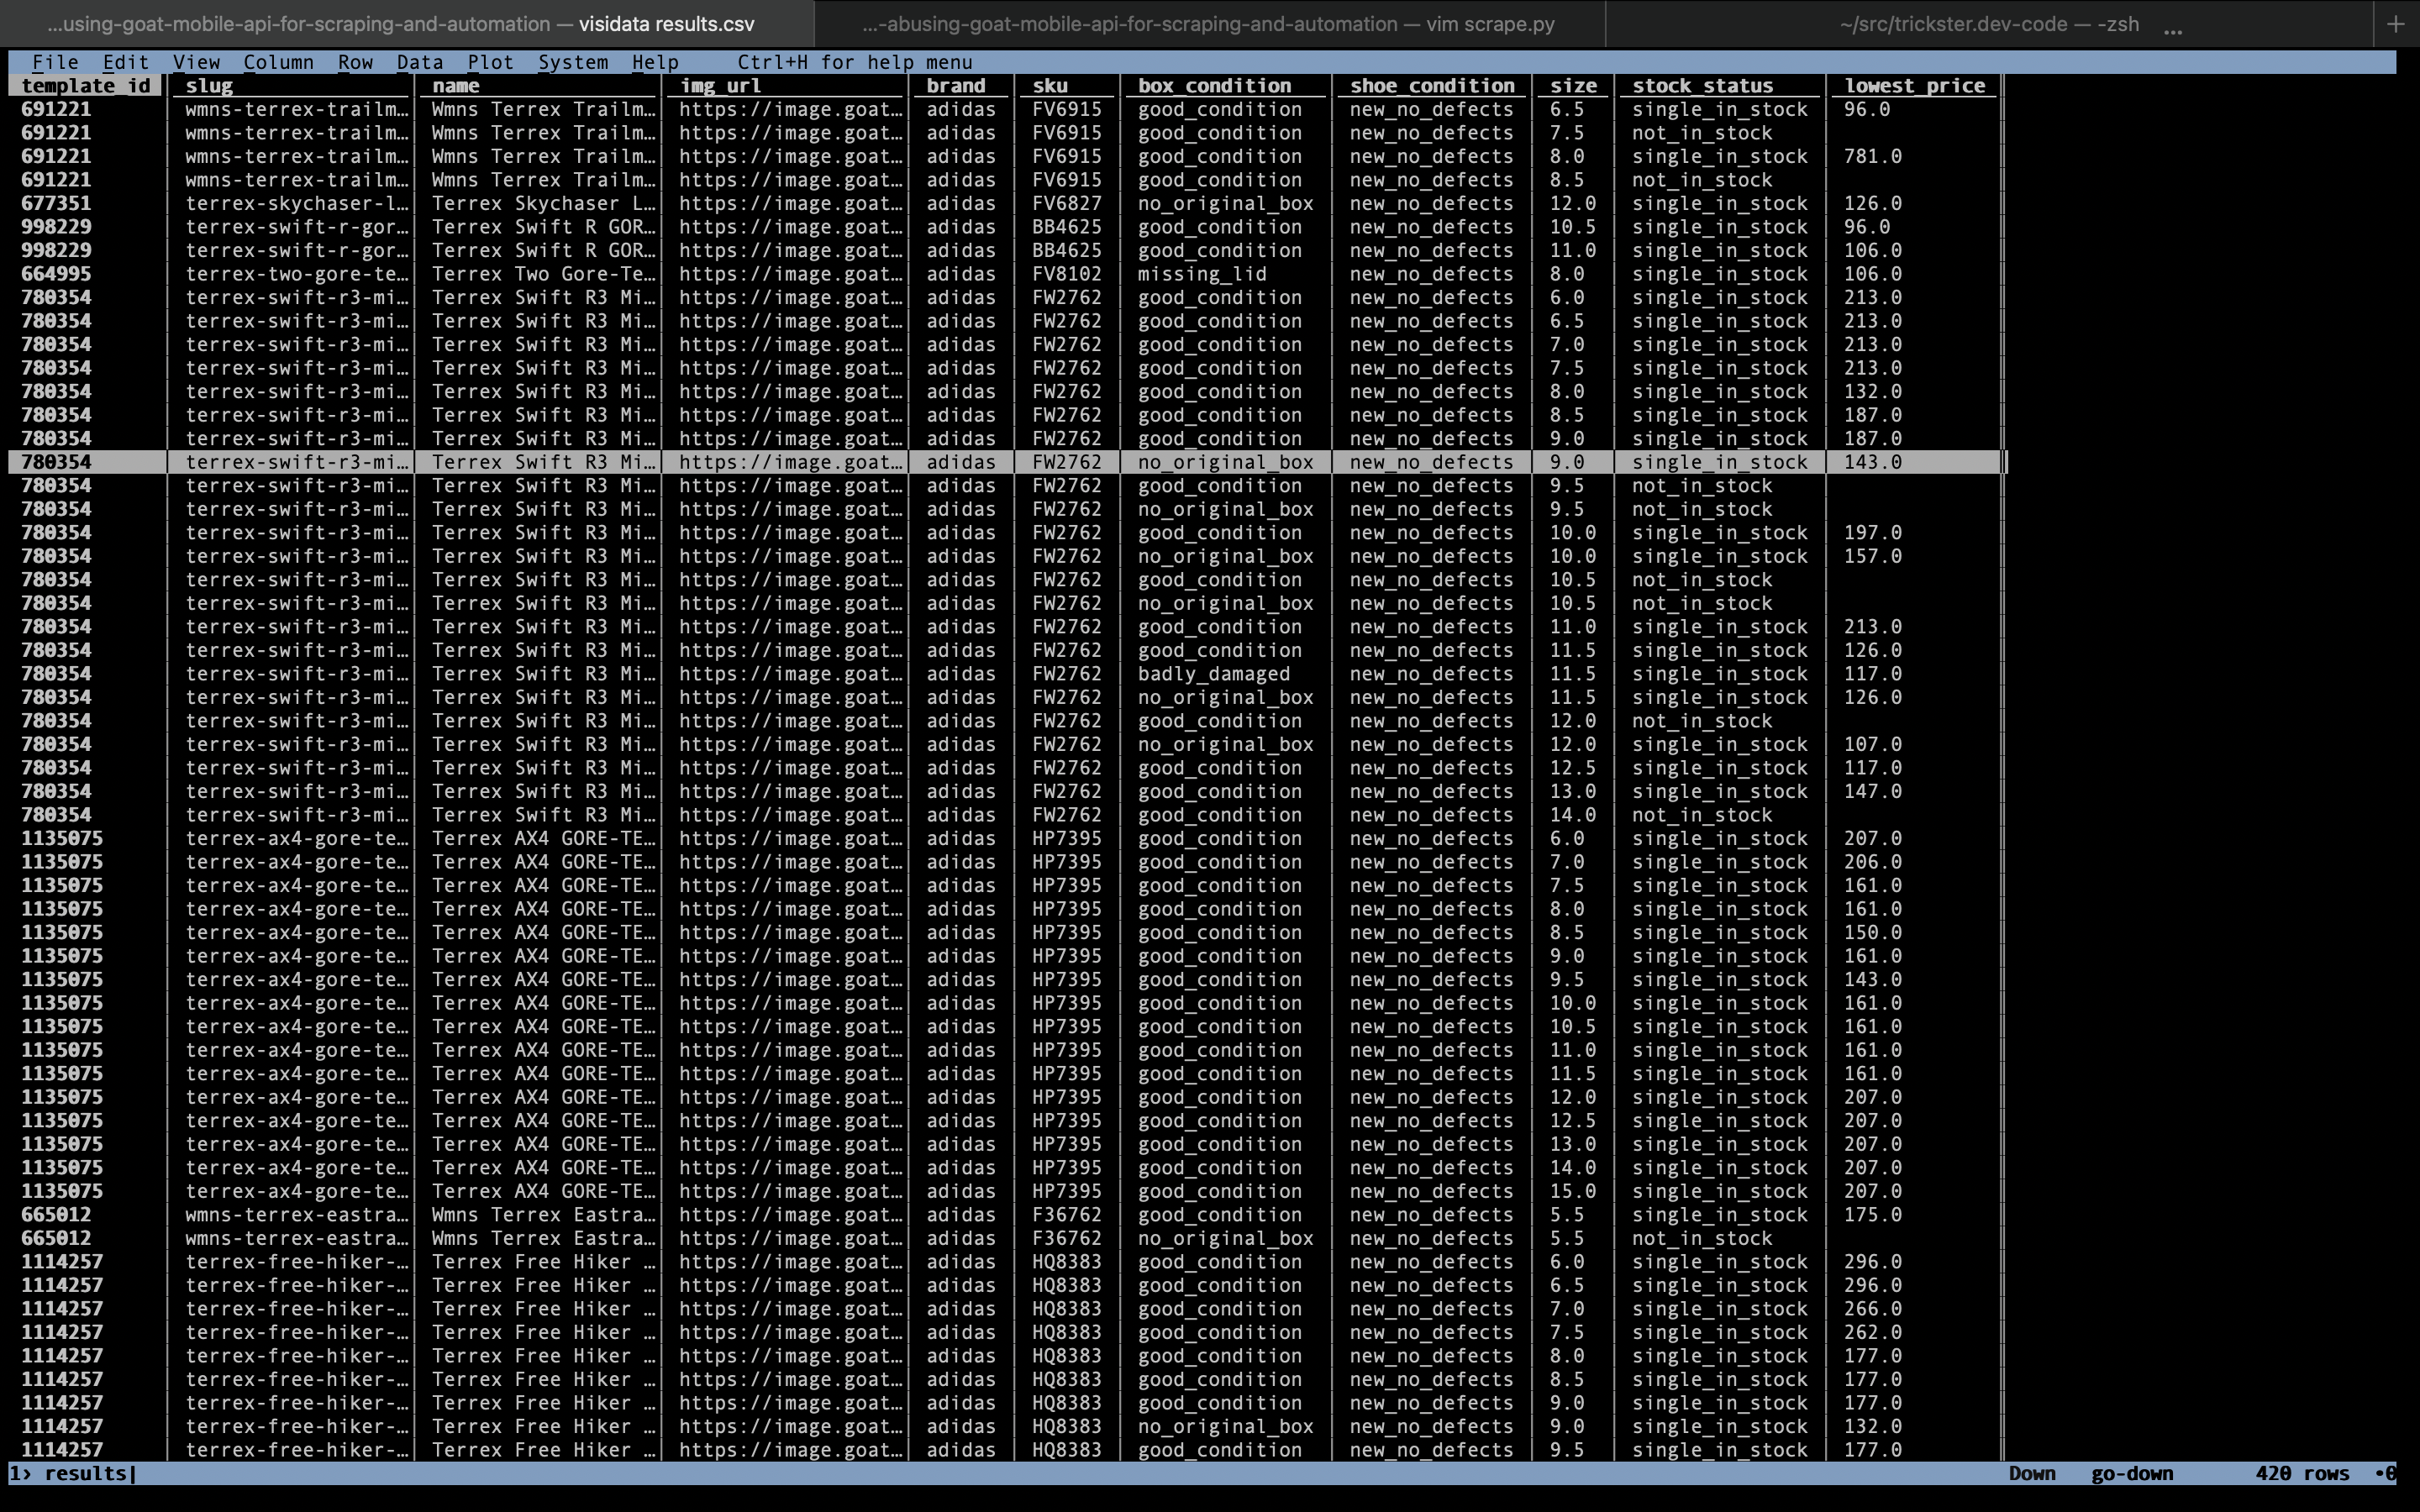
Task: Click the 'badly_damaged' box condition cell
Action: [x=1214, y=674]
